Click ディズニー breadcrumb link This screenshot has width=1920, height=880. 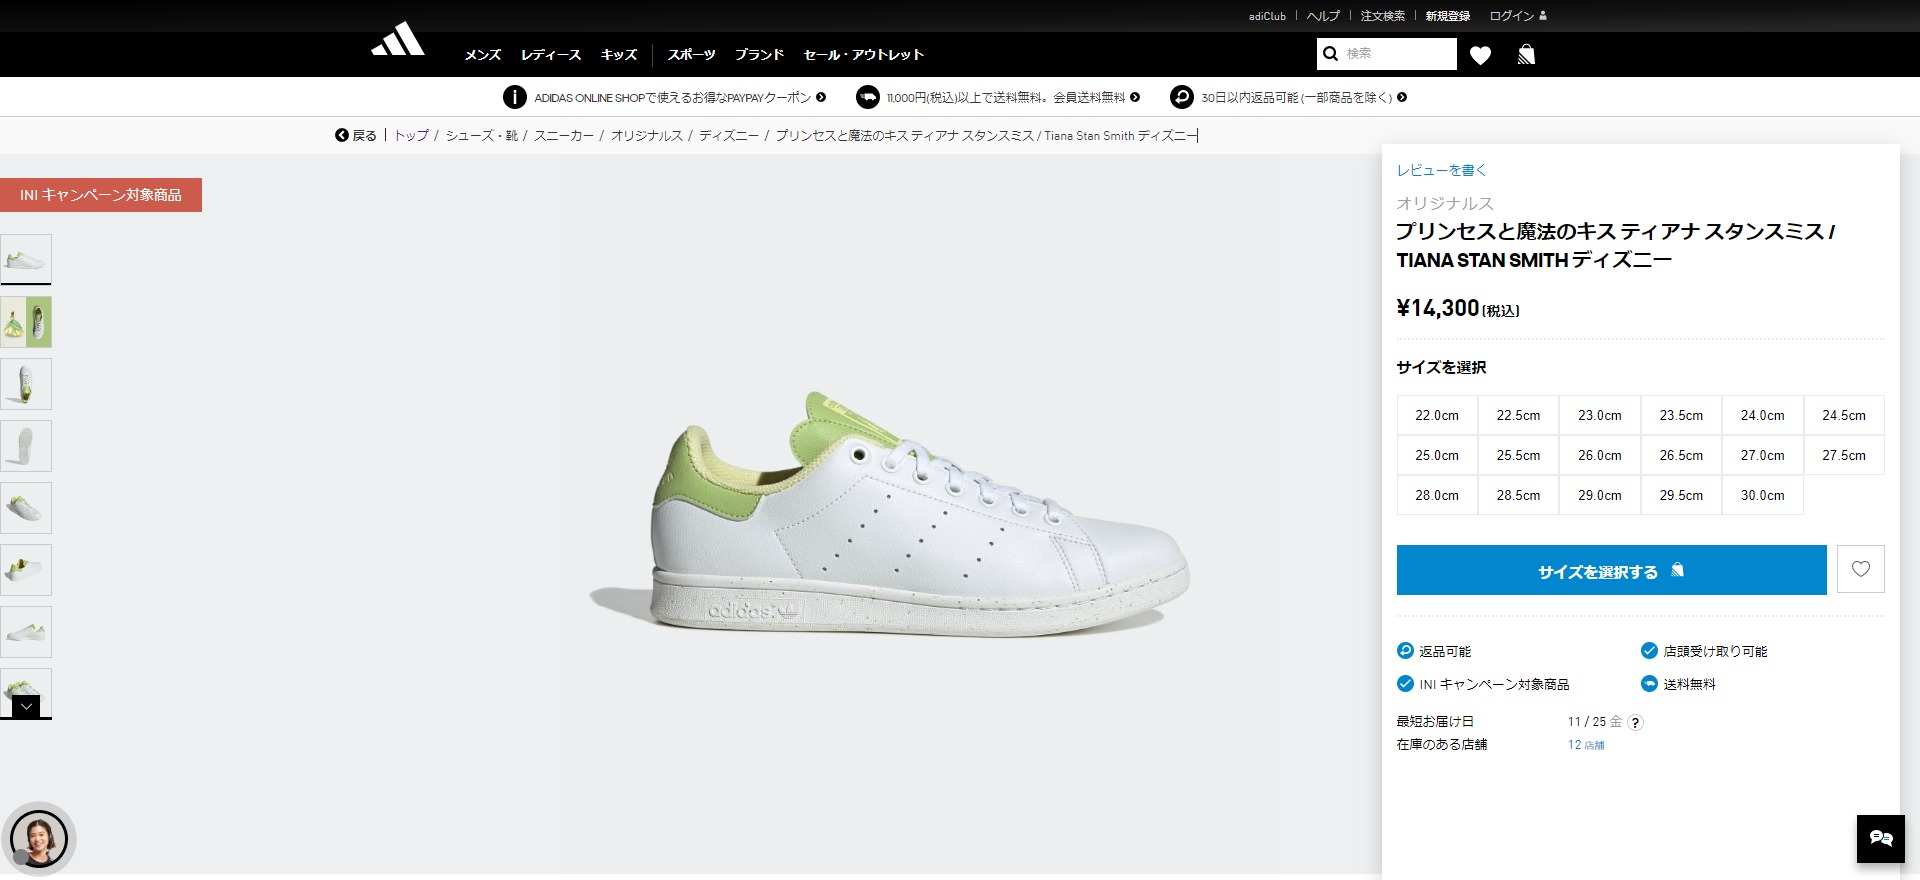729,135
